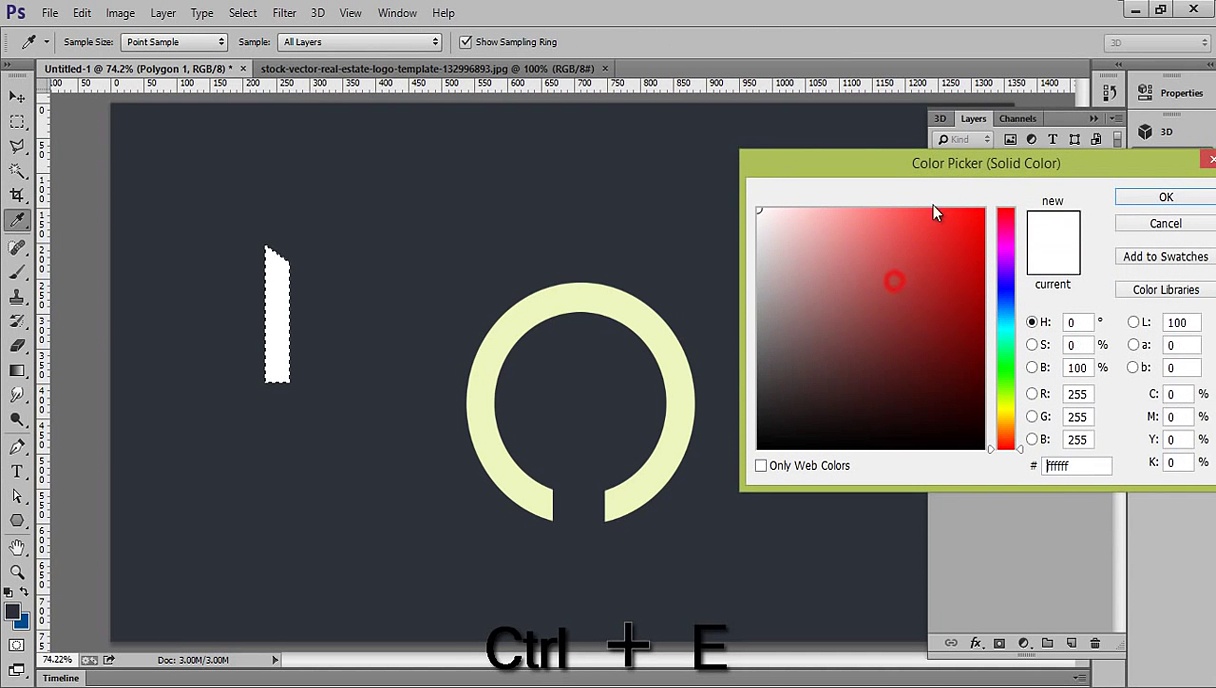Enable Only Web Colors checkbox

(x=761, y=465)
